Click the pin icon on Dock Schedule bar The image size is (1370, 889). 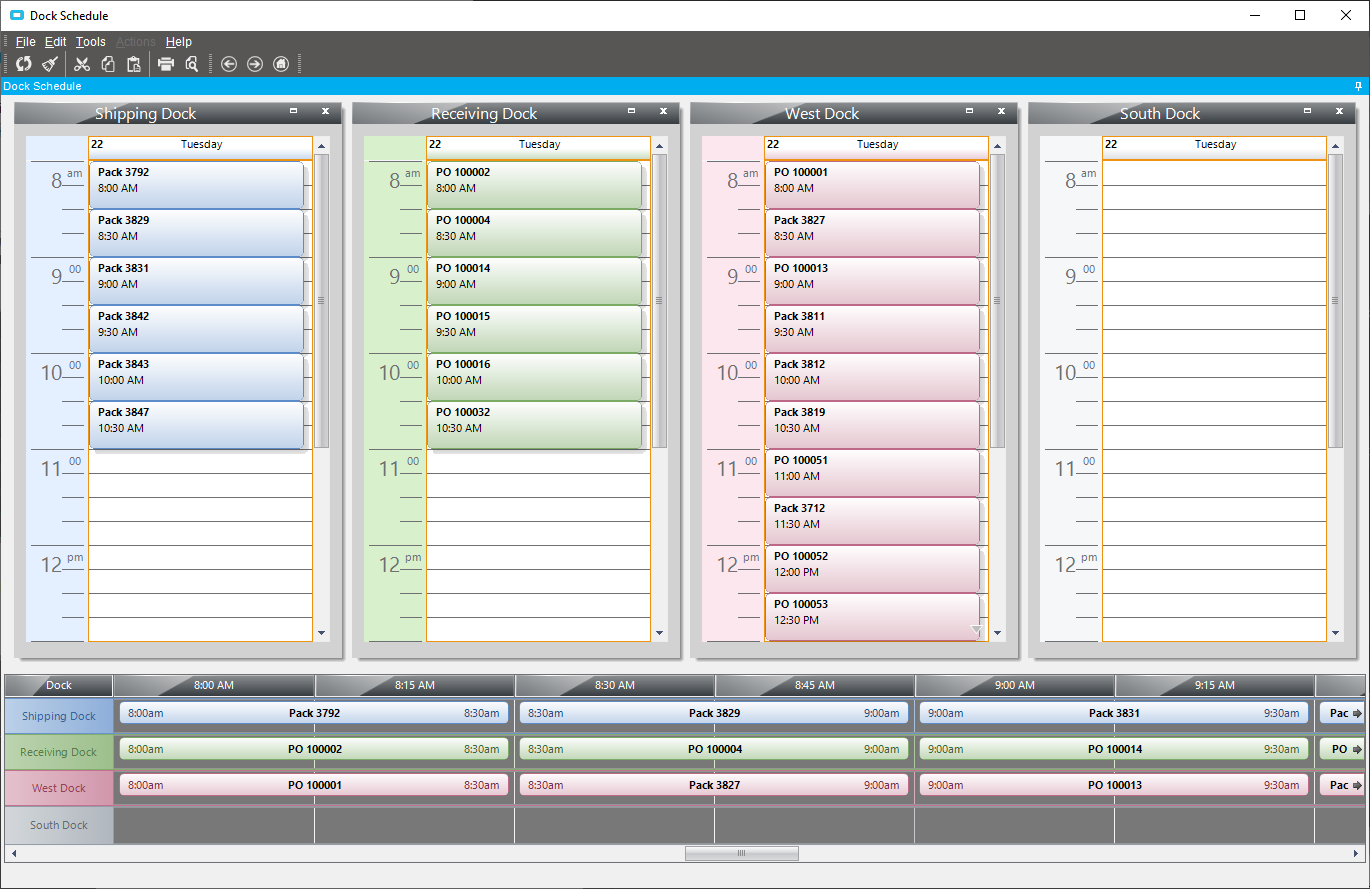click(x=1358, y=86)
